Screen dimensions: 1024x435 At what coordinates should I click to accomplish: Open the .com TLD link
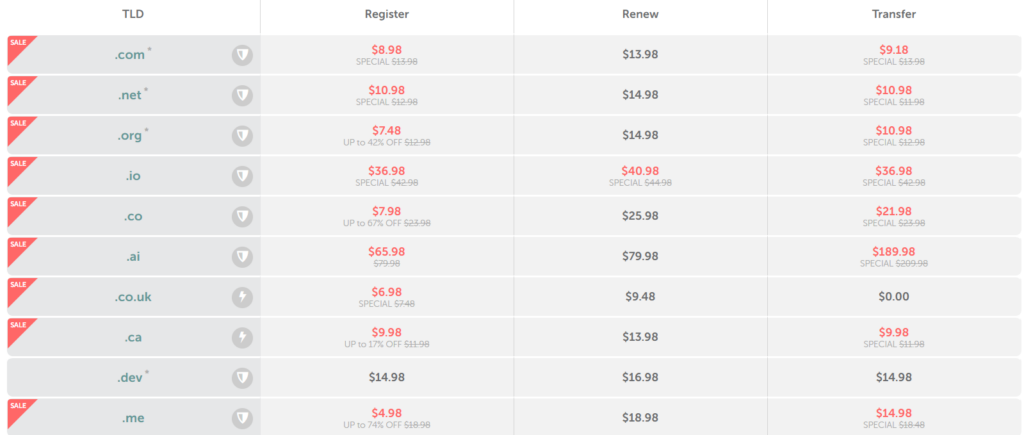coord(129,55)
